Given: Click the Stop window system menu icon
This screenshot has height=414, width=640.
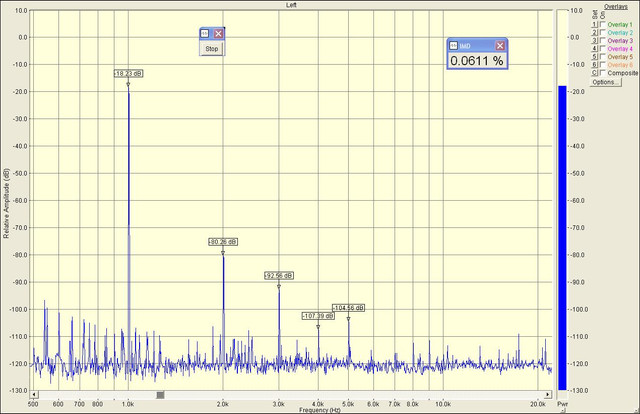Looking at the screenshot, I should [x=205, y=33].
